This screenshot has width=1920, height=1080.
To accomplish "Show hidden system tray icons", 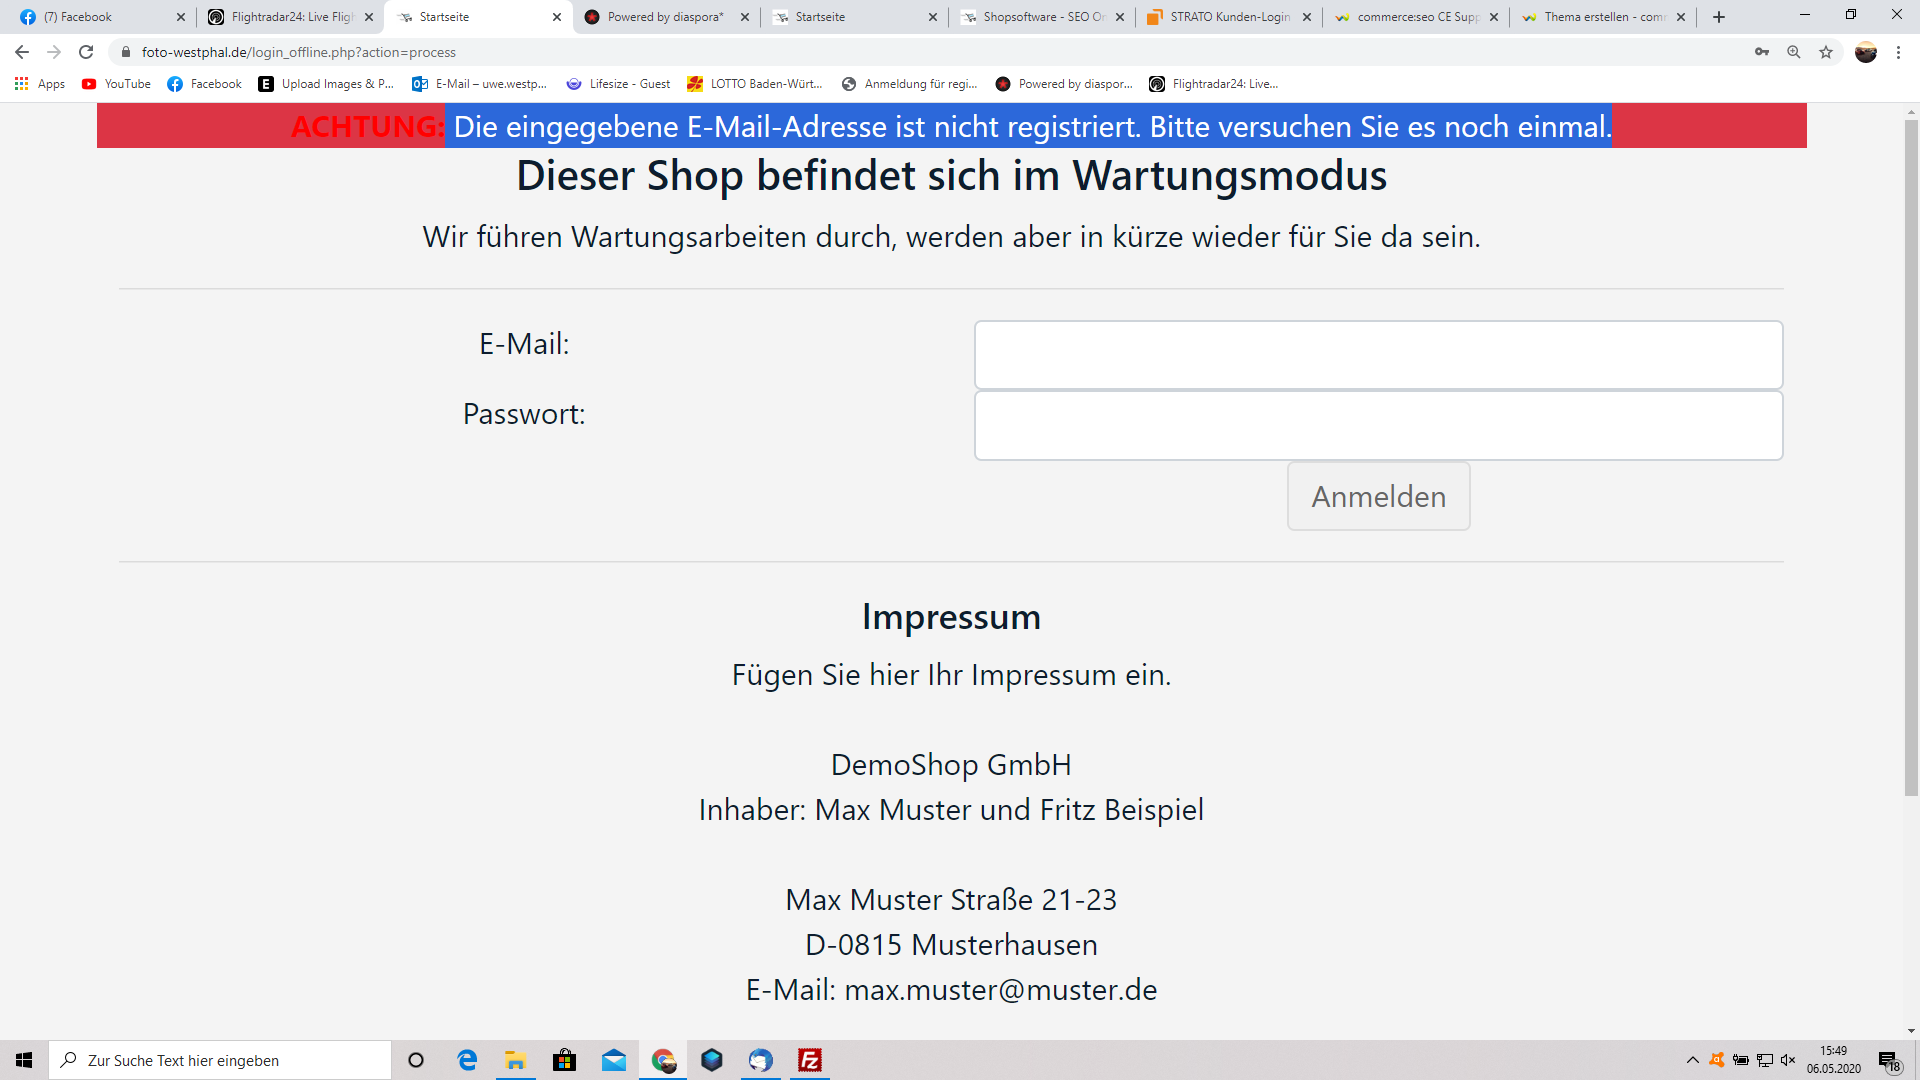I will (1692, 1060).
